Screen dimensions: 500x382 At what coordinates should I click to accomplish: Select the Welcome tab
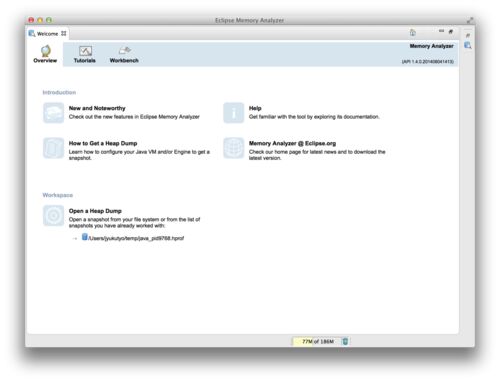(x=48, y=33)
